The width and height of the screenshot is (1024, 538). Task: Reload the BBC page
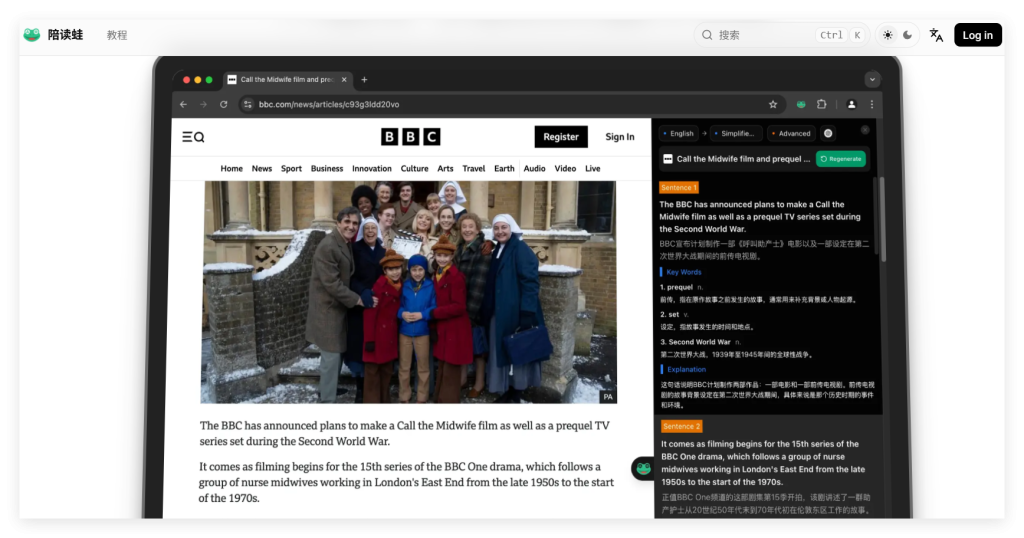223,104
